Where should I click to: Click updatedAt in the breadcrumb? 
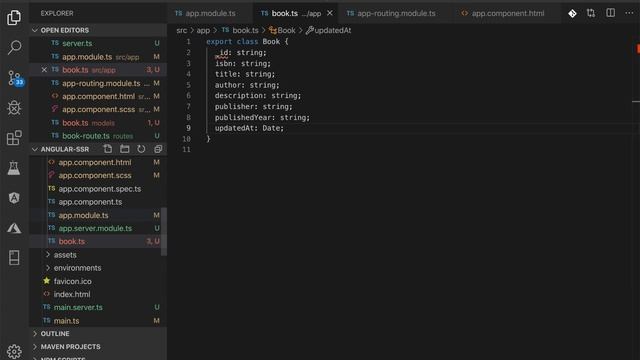(x=329, y=30)
